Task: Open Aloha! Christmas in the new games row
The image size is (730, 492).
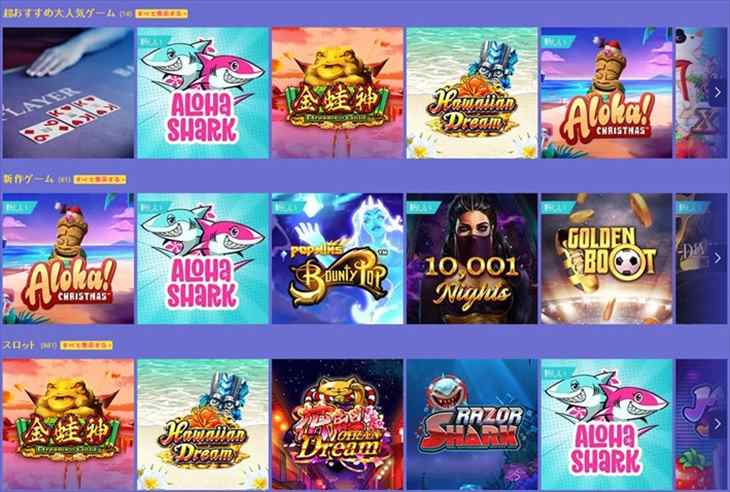Action: click(68, 258)
